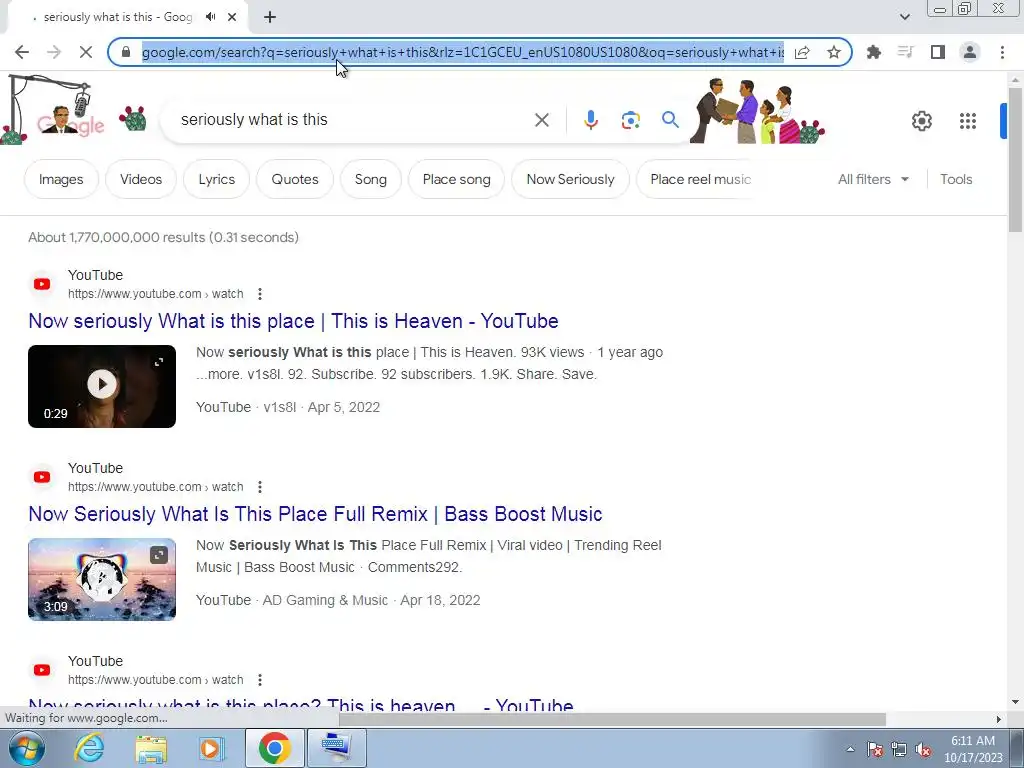View site information via the padlock icon

(x=126, y=52)
